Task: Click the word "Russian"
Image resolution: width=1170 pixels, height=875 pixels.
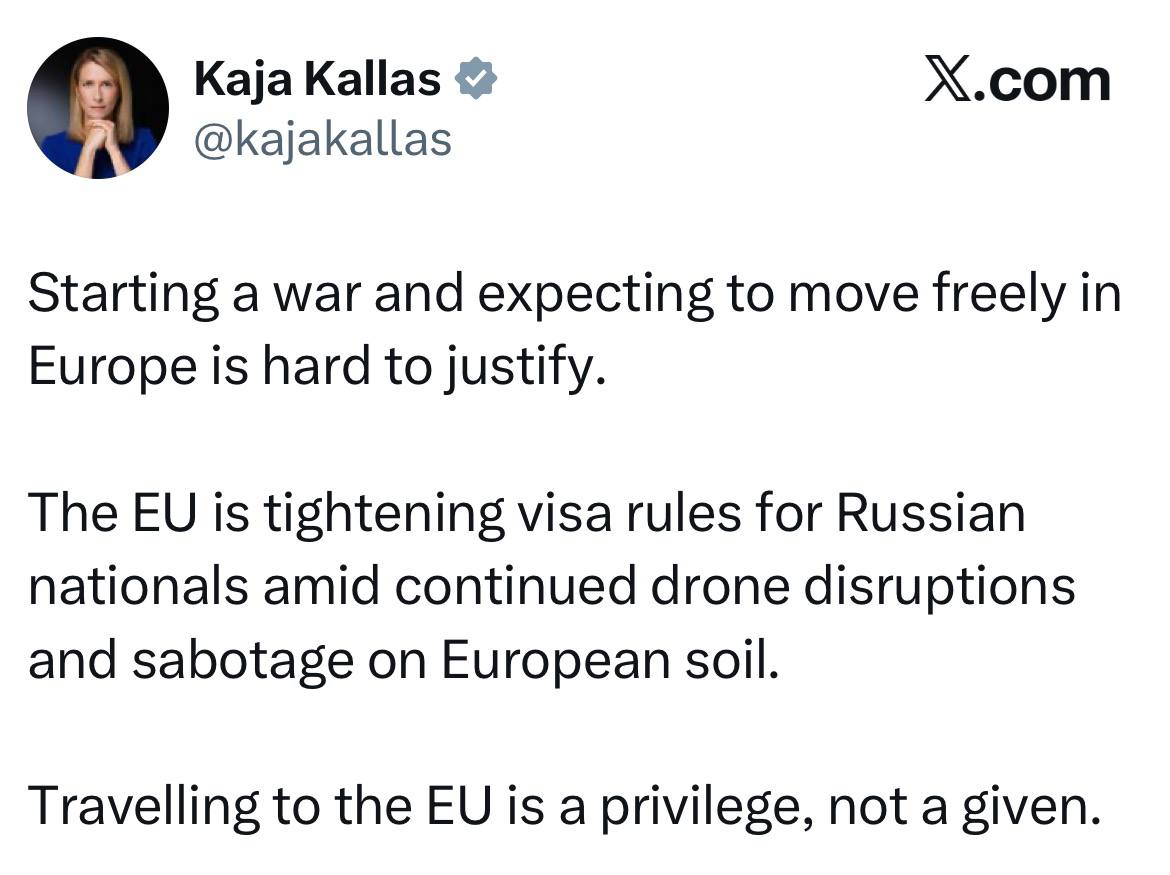Action: coord(930,513)
